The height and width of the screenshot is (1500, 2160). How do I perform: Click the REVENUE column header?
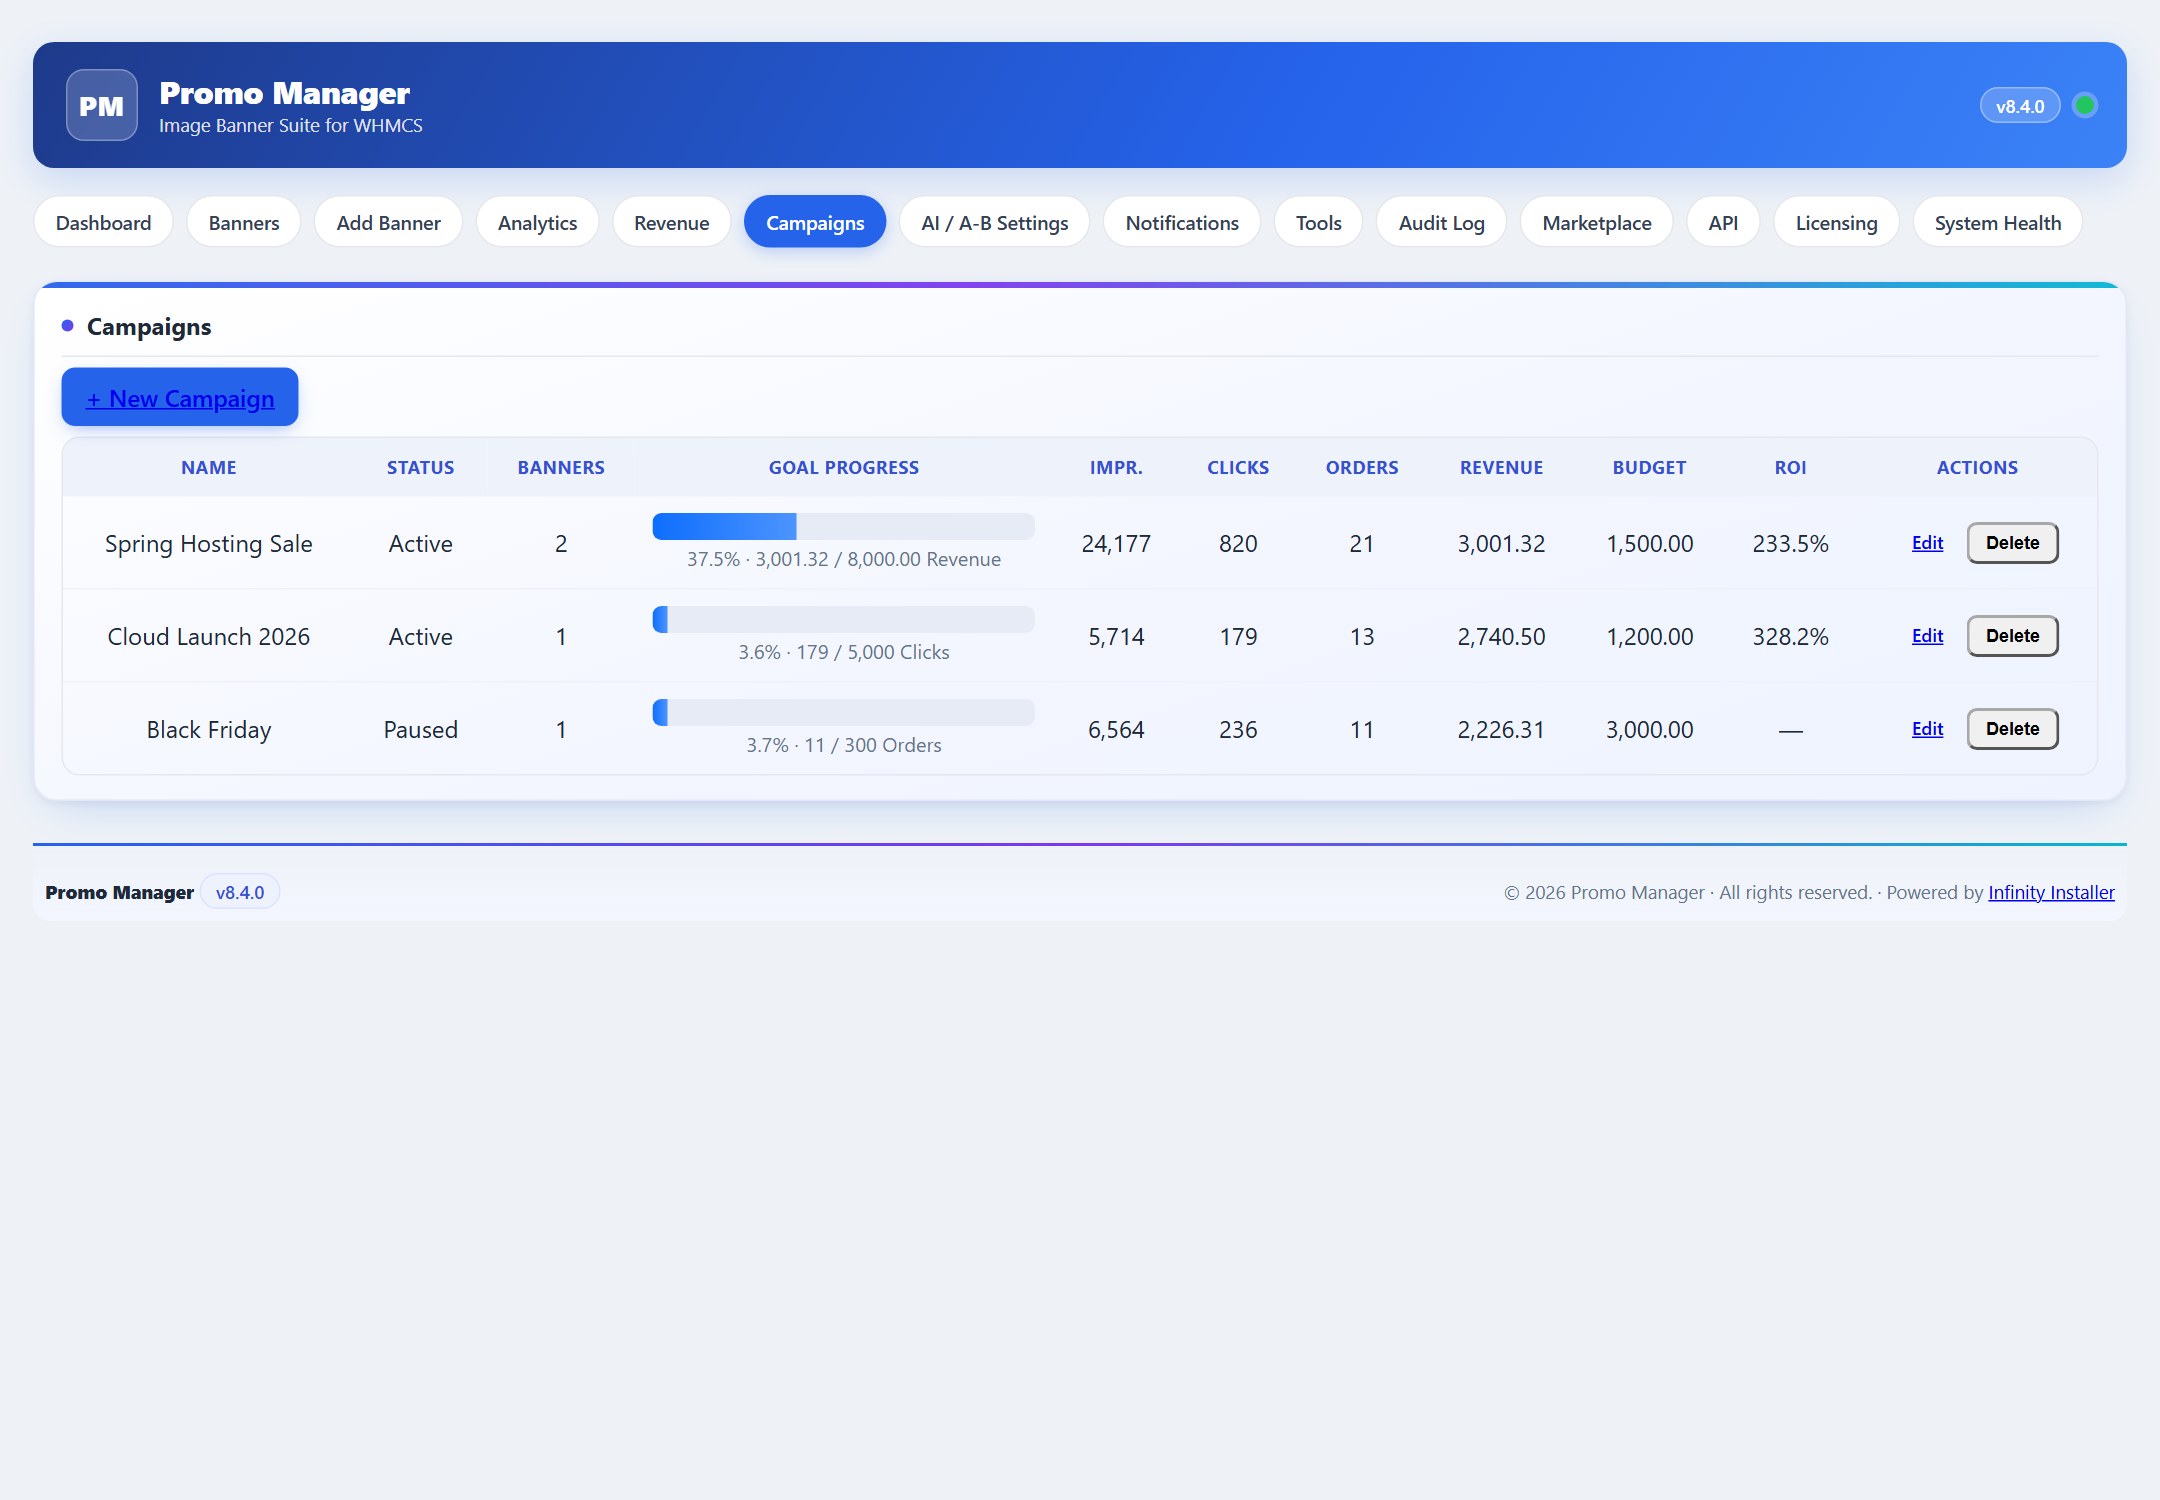click(1501, 467)
